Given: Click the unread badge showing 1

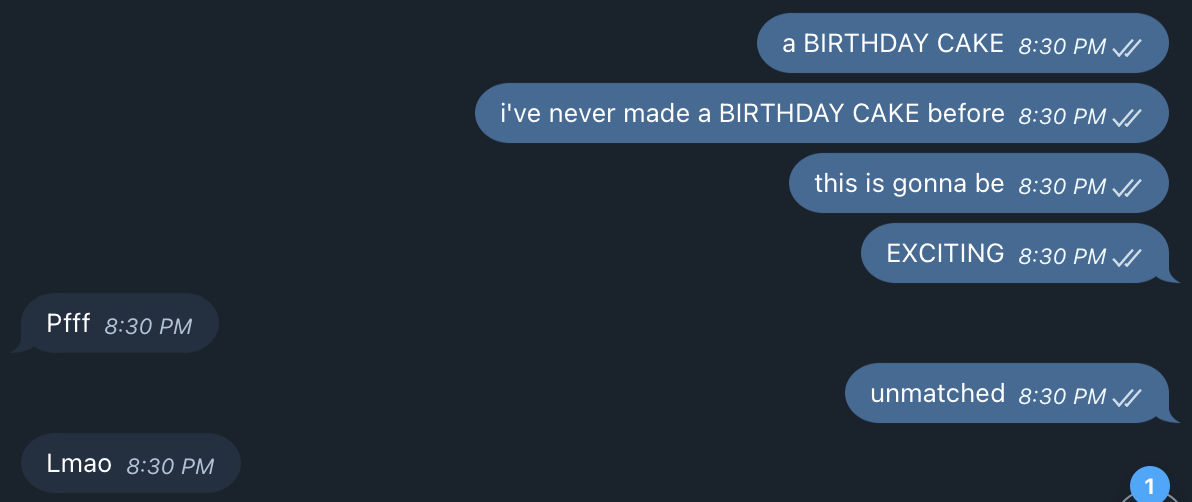Looking at the screenshot, I should (x=1149, y=485).
